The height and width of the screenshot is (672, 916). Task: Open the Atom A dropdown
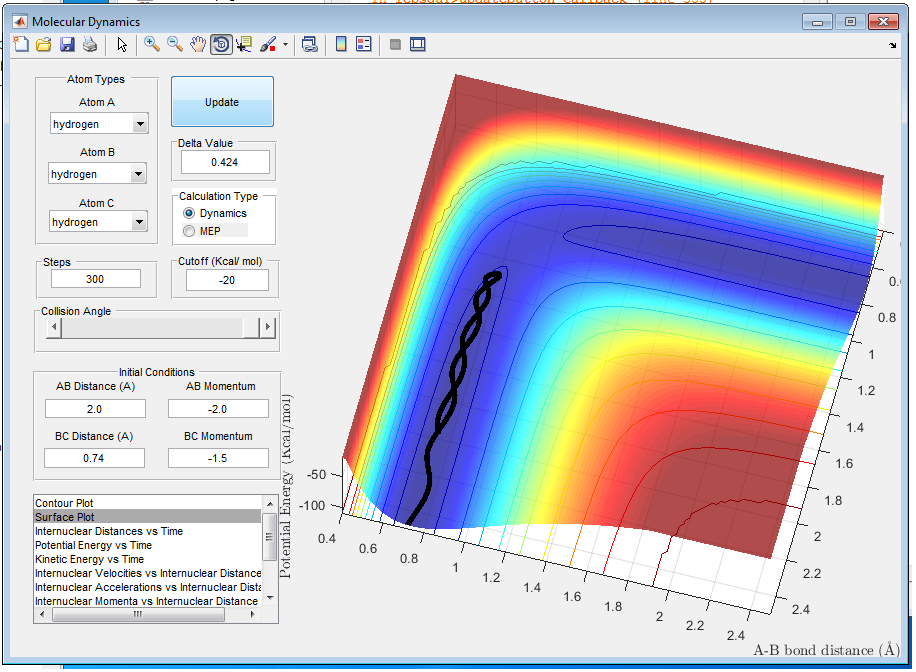tap(139, 124)
